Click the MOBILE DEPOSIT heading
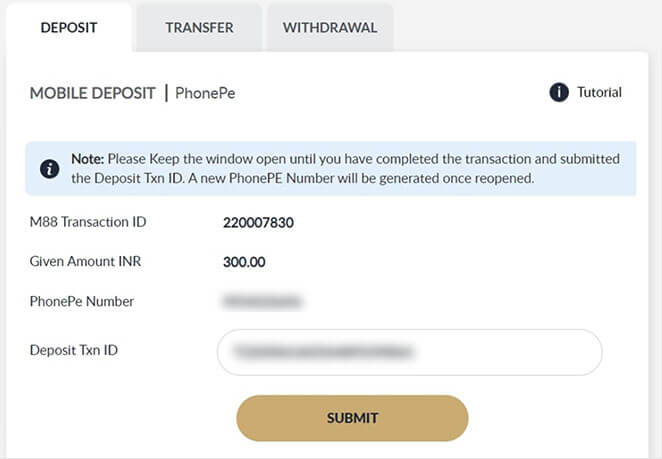662x459 pixels. coord(92,94)
